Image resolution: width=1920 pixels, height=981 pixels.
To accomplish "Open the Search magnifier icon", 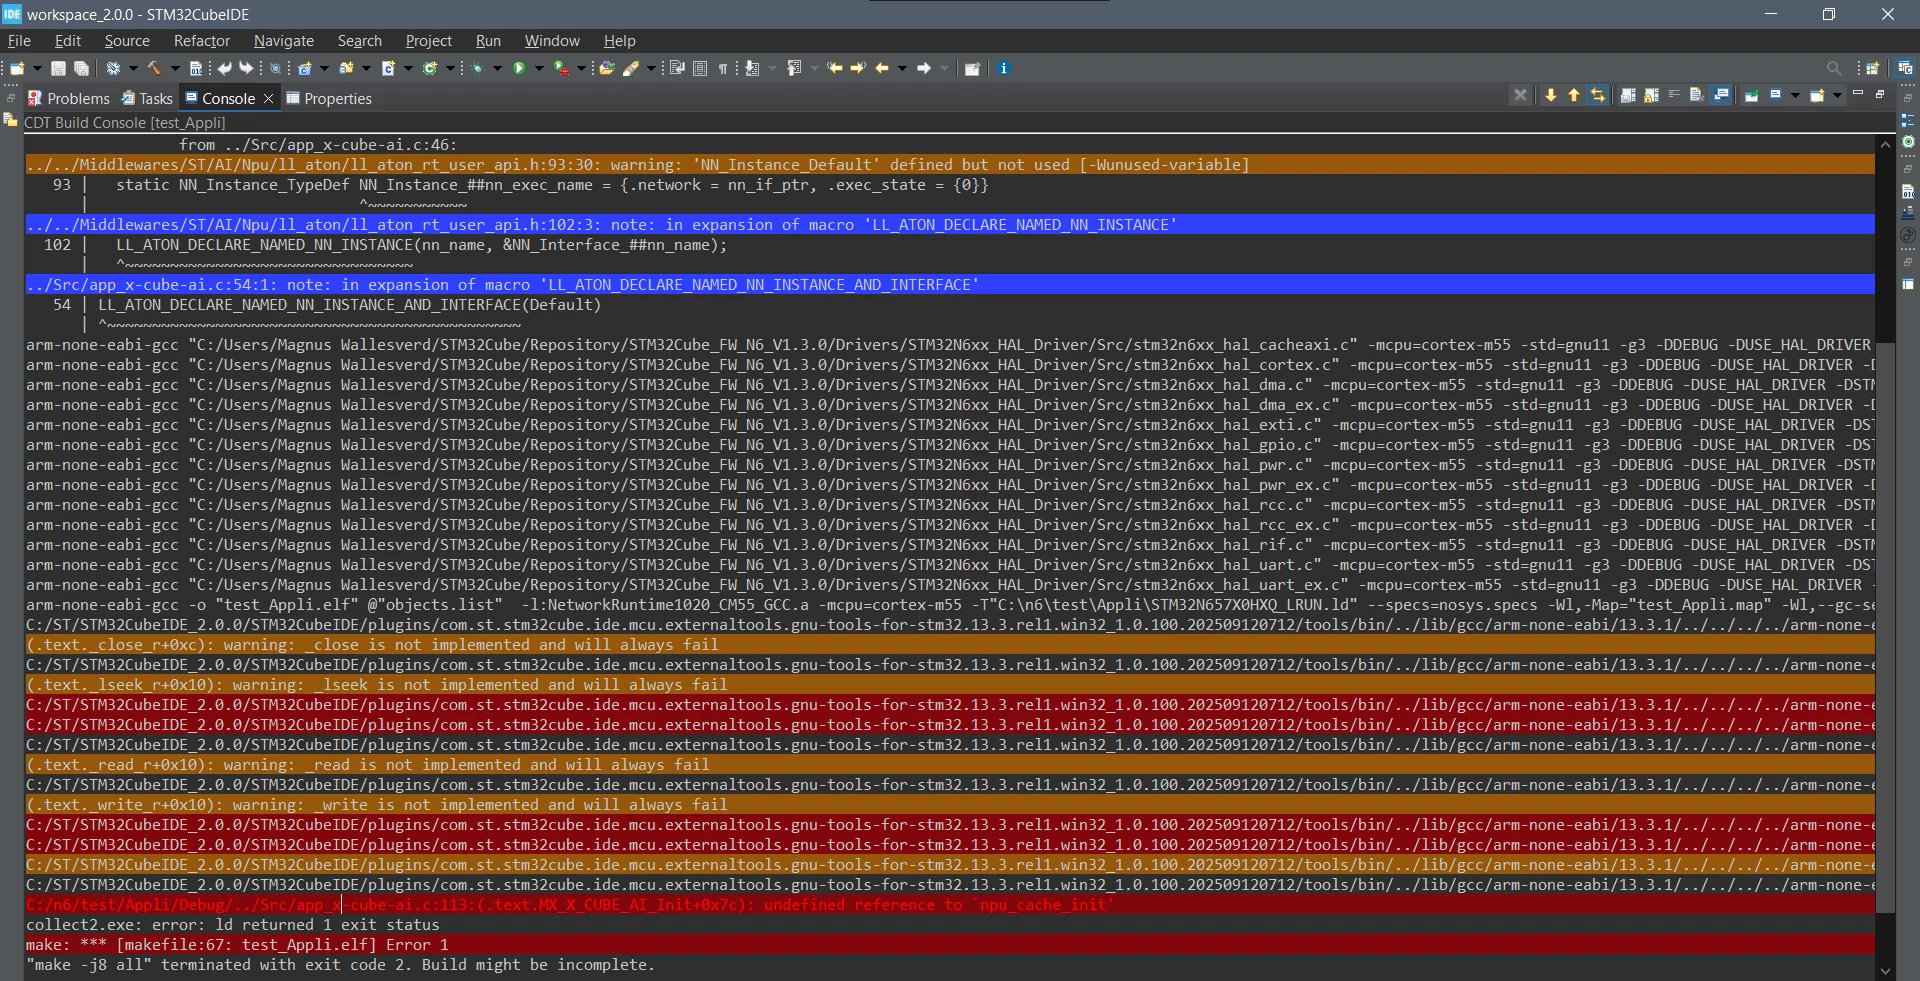I will coord(1834,68).
